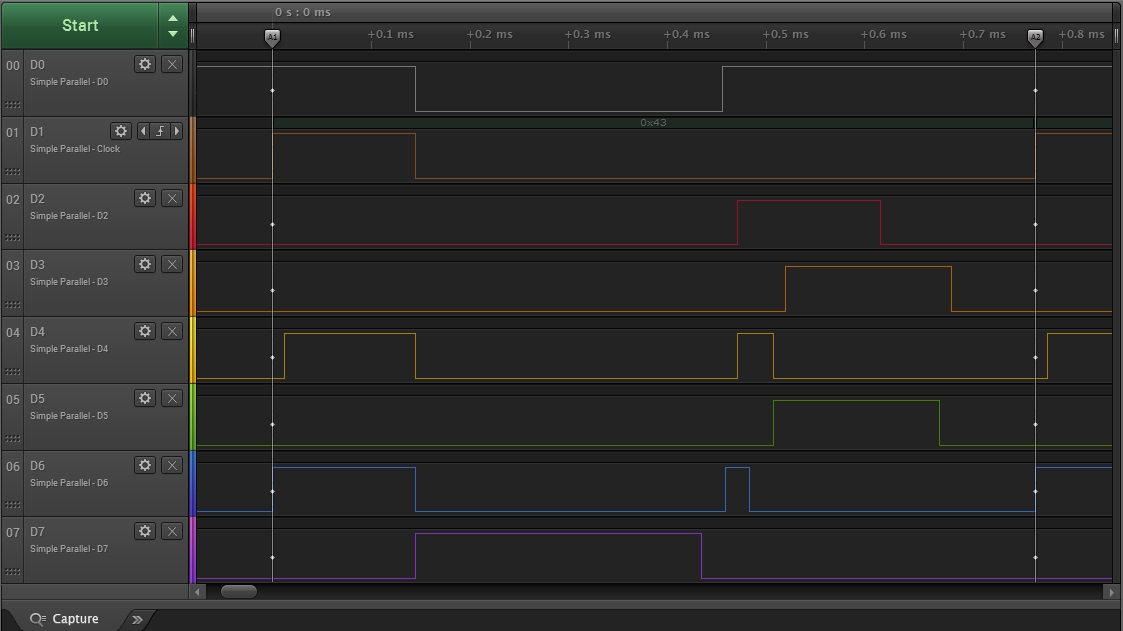Screen dimensions: 1123x631
Task: Click the D4 channel name label
Action: (37, 332)
